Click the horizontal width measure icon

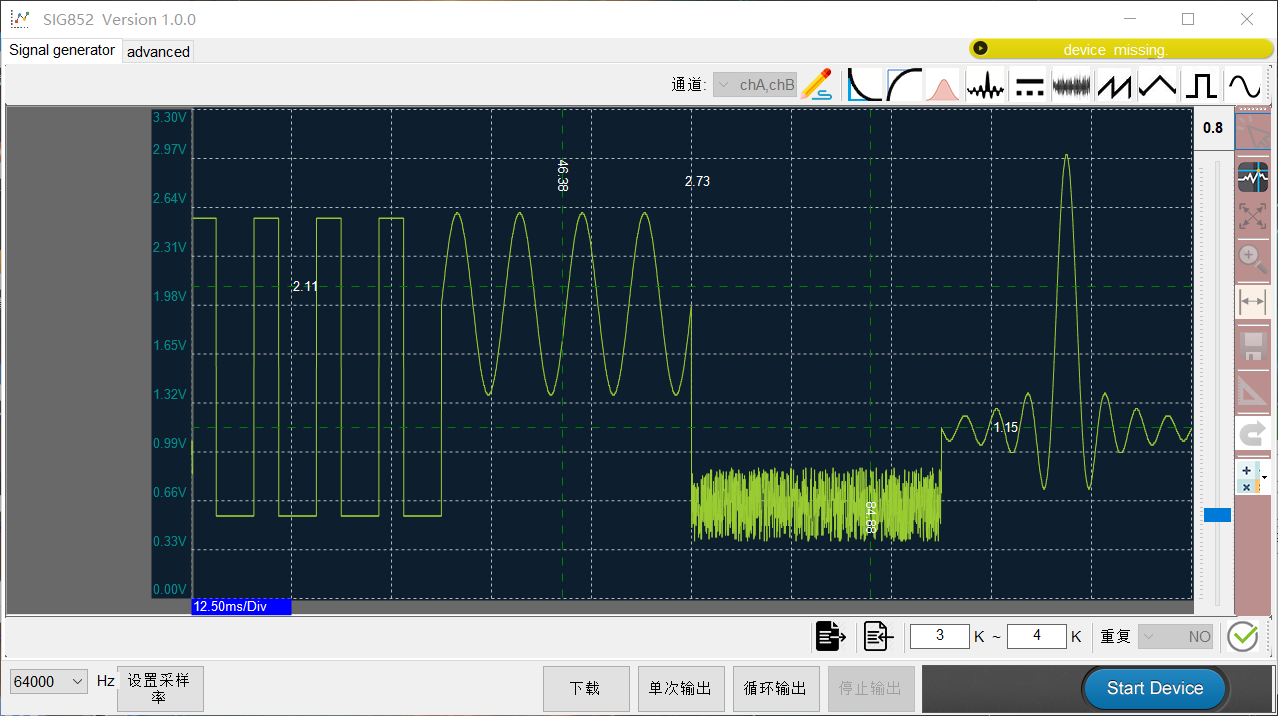(1253, 301)
